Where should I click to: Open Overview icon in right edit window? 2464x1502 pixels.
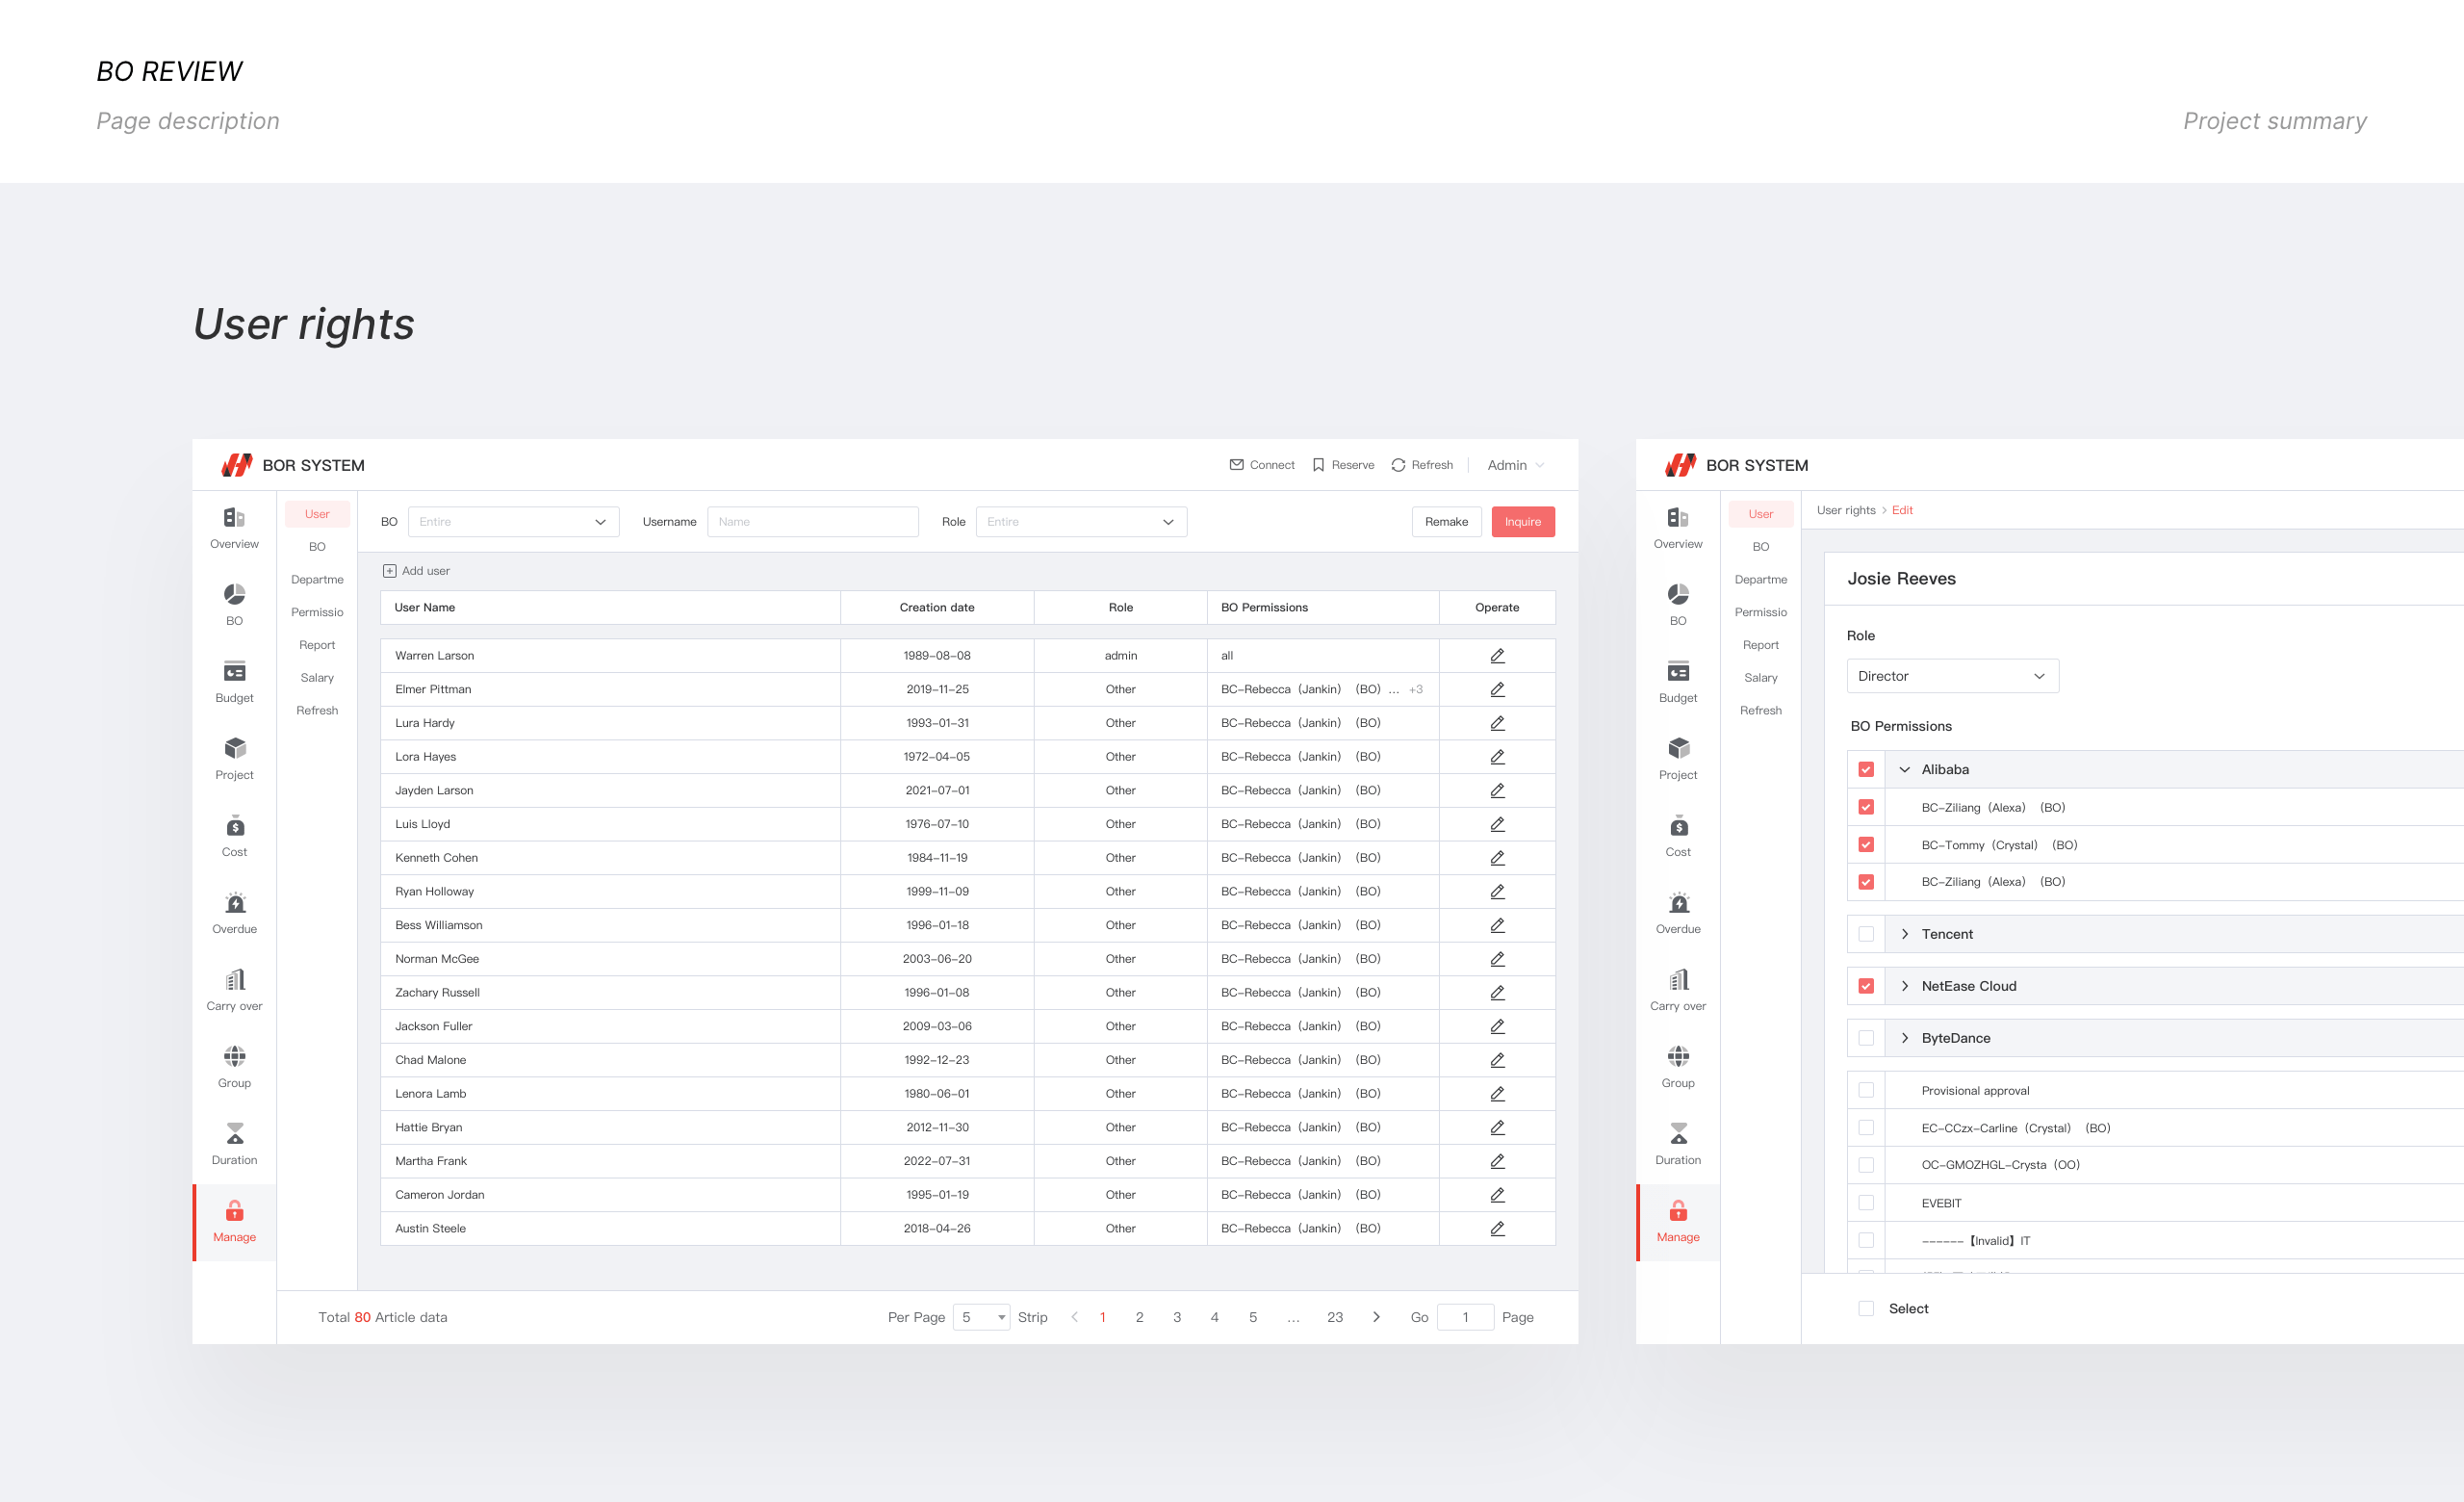[x=1678, y=518]
